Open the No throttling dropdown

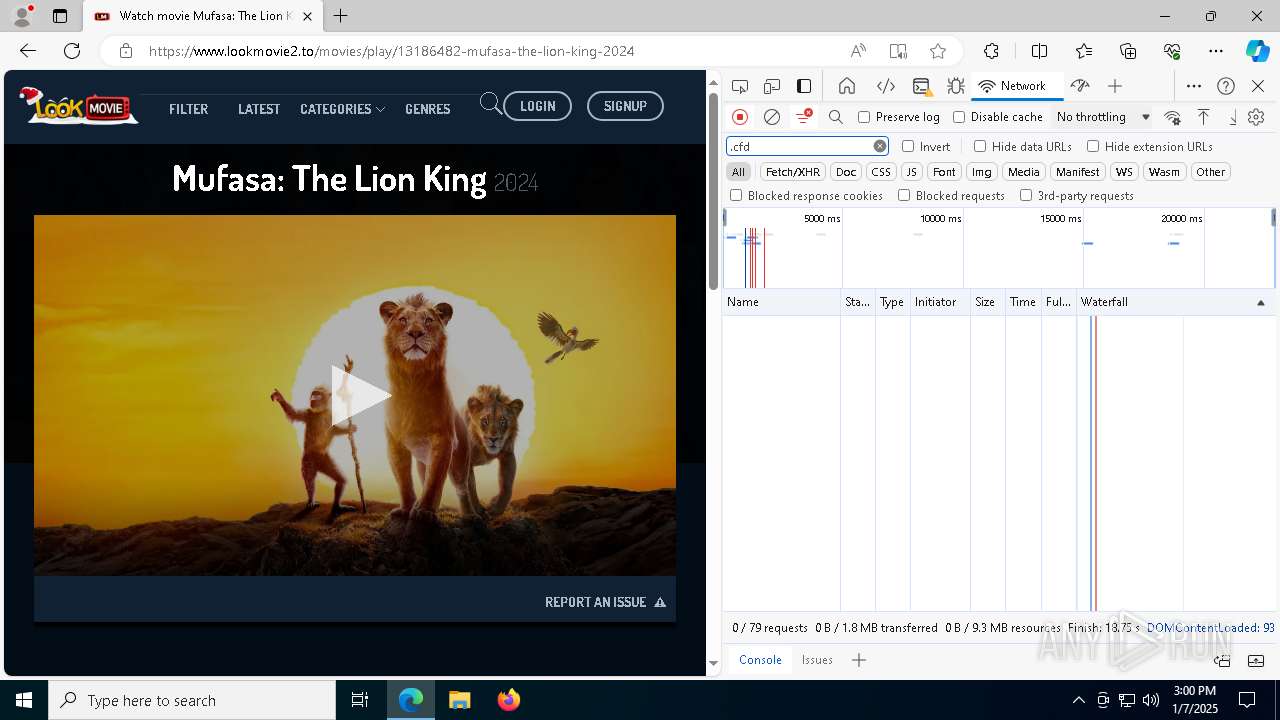pyautogui.click(x=1102, y=117)
